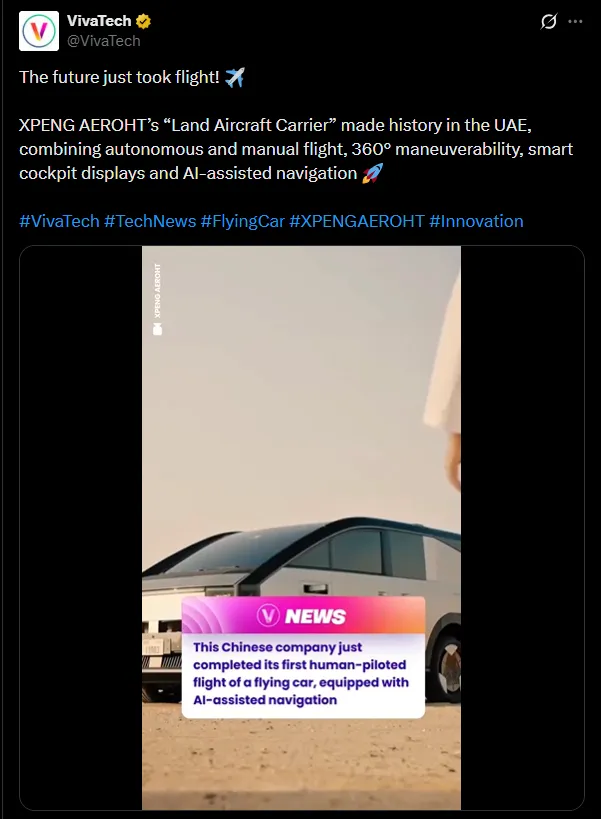Open the VivaTech profile avatar
The width and height of the screenshot is (601, 819).
39,31
